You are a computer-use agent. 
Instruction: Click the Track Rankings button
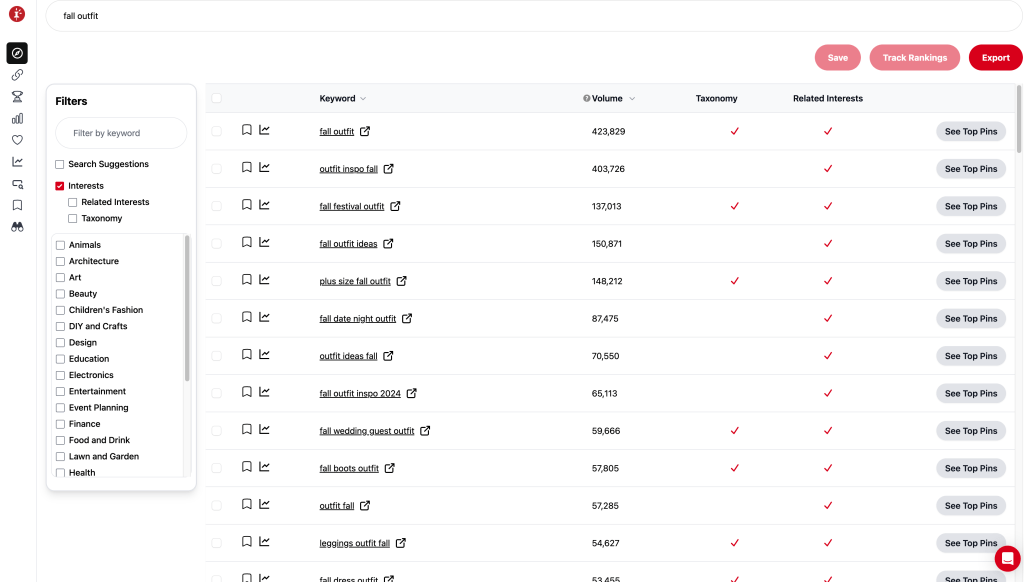pyautogui.click(x=914, y=57)
